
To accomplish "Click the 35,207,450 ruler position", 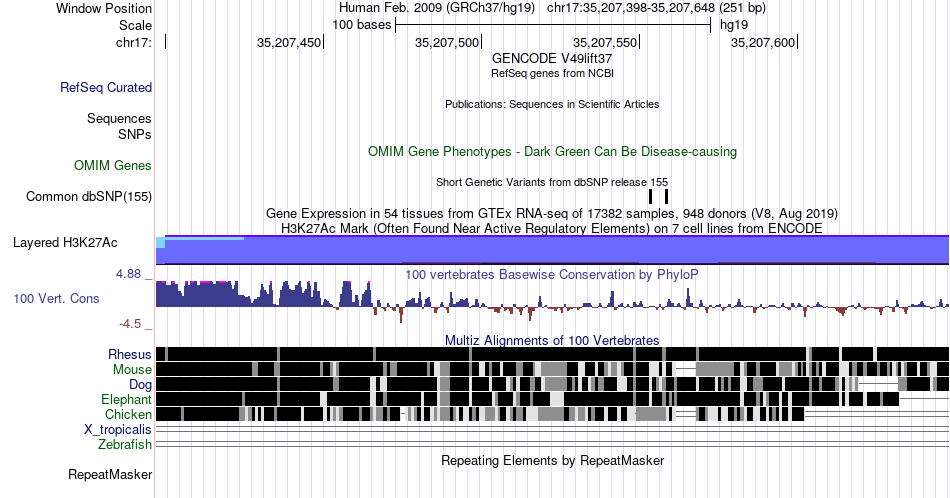I will tap(289, 42).
